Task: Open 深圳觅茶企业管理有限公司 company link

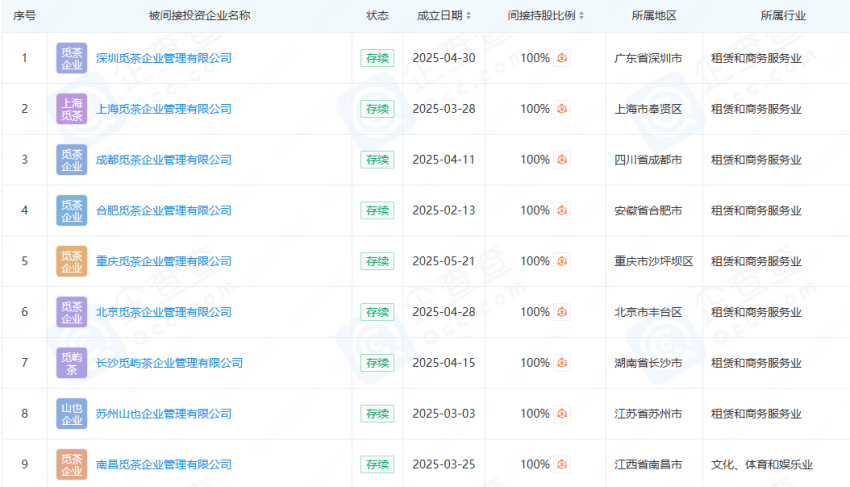Action: point(163,58)
